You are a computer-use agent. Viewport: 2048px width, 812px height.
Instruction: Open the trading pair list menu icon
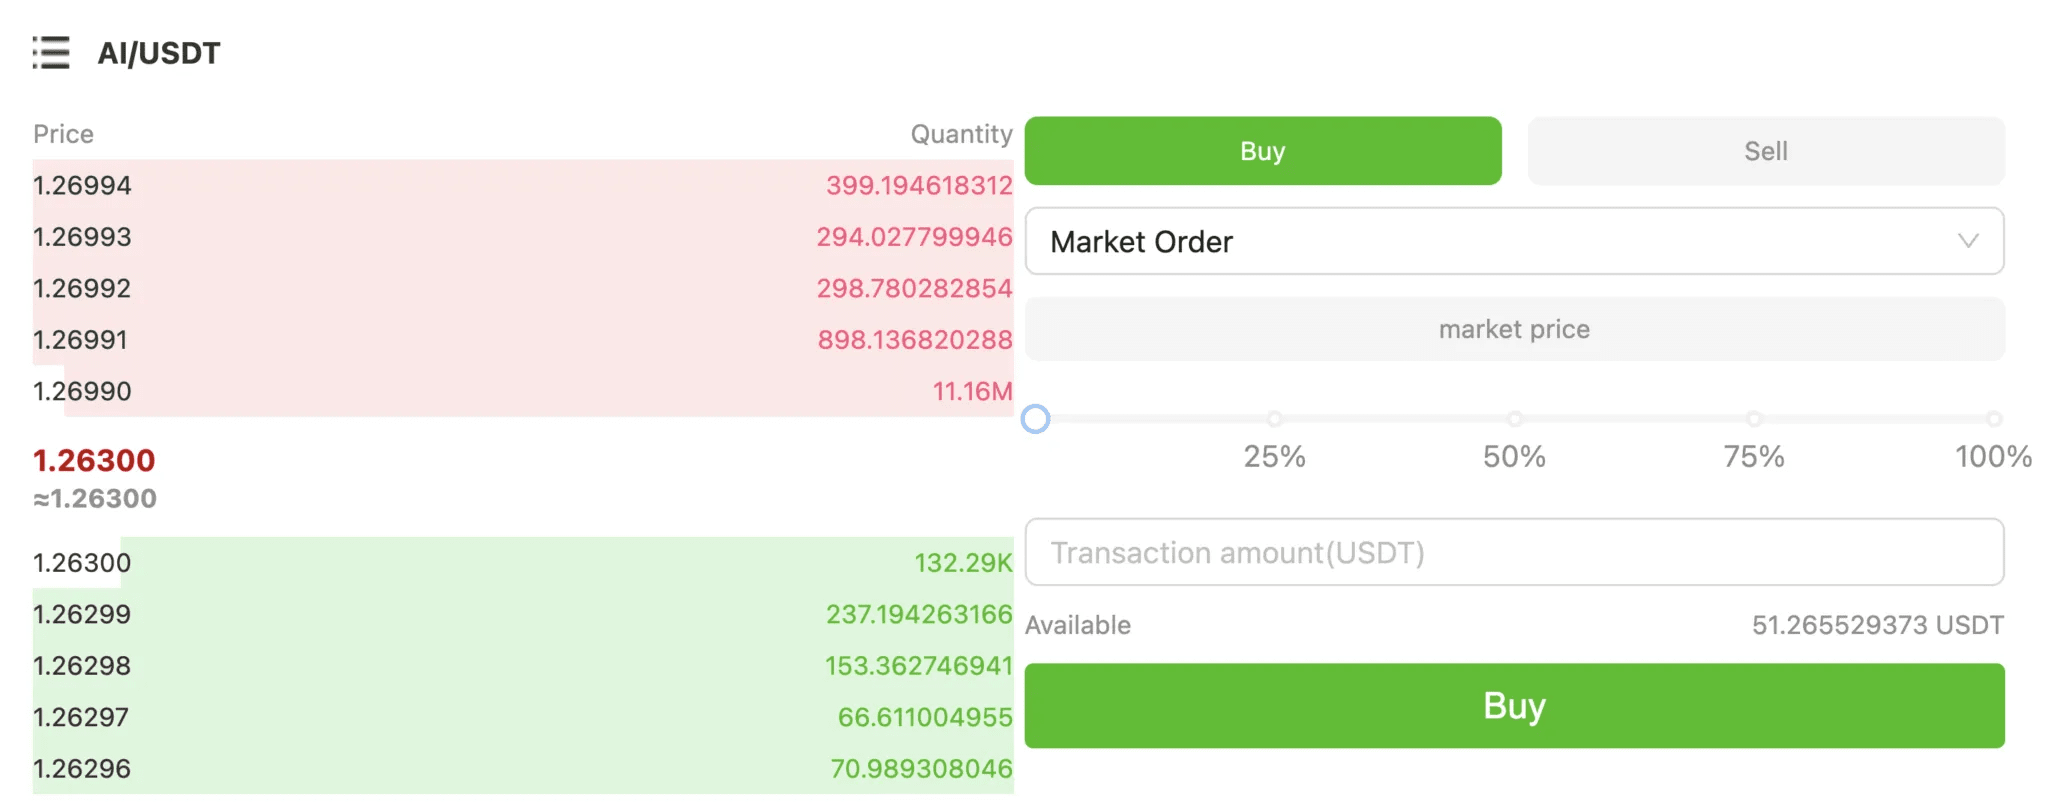pos(51,53)
